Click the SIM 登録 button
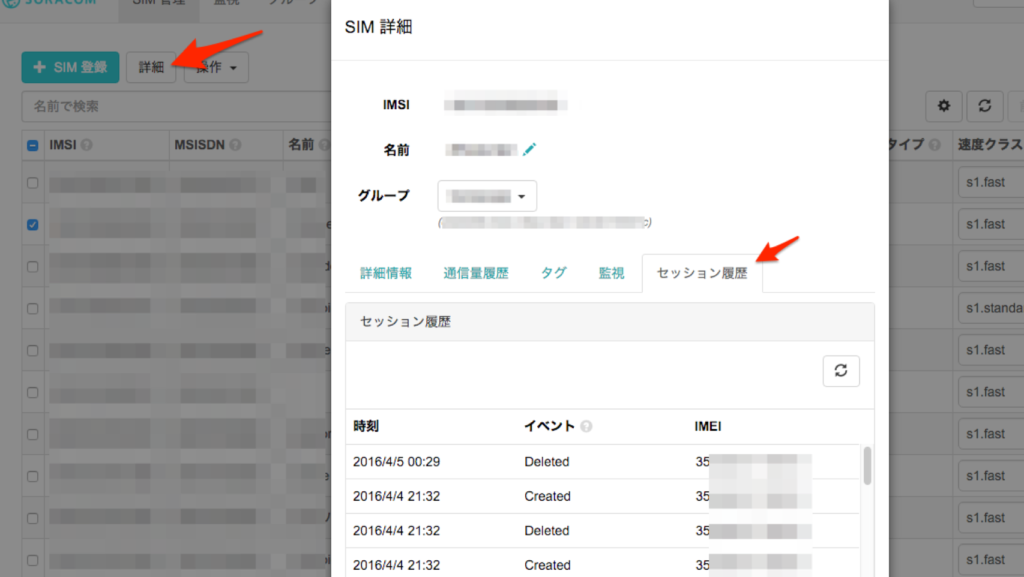Viewport: 1024px width, 577px height. [x=70, y=67]
